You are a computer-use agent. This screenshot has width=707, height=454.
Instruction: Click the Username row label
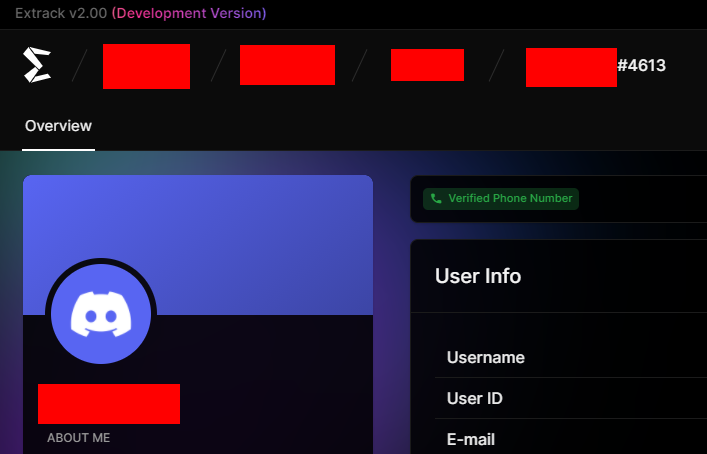486,358
